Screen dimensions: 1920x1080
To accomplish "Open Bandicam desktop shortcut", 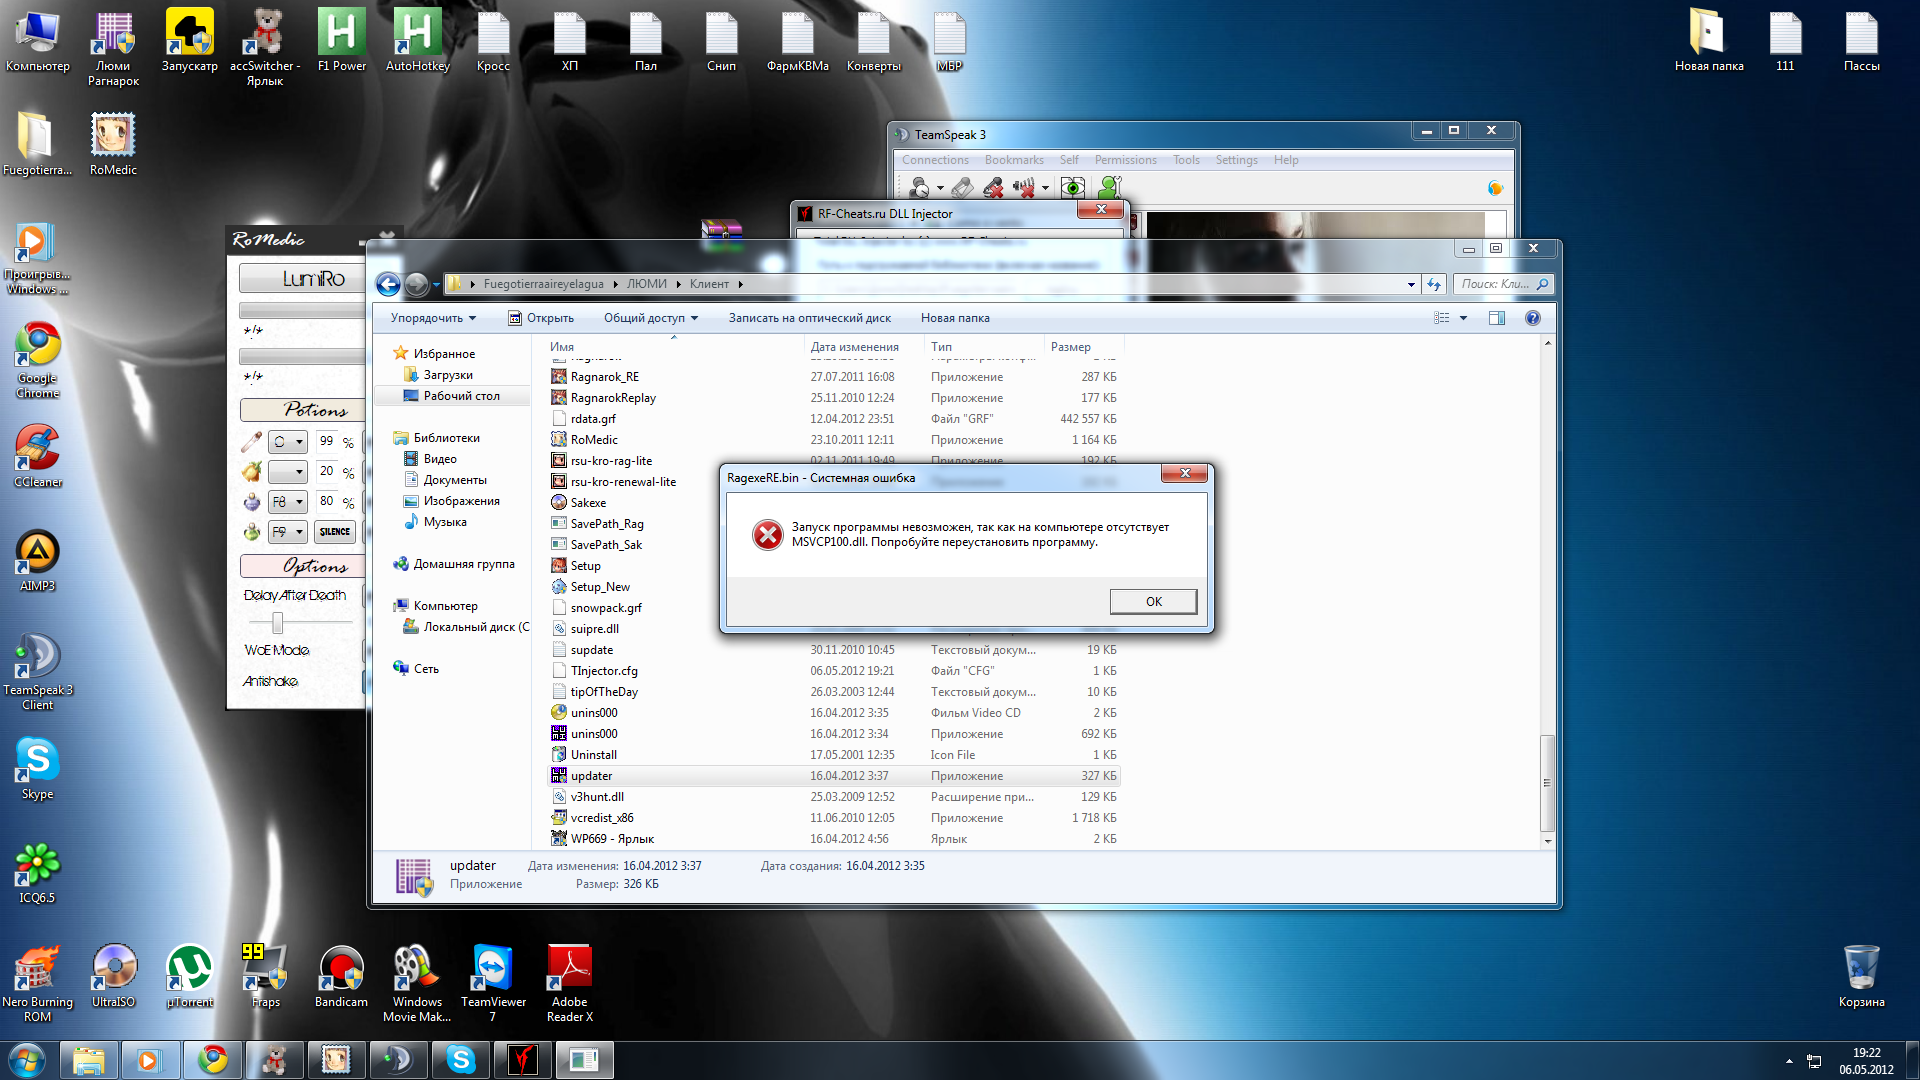I will pos(341,976).
